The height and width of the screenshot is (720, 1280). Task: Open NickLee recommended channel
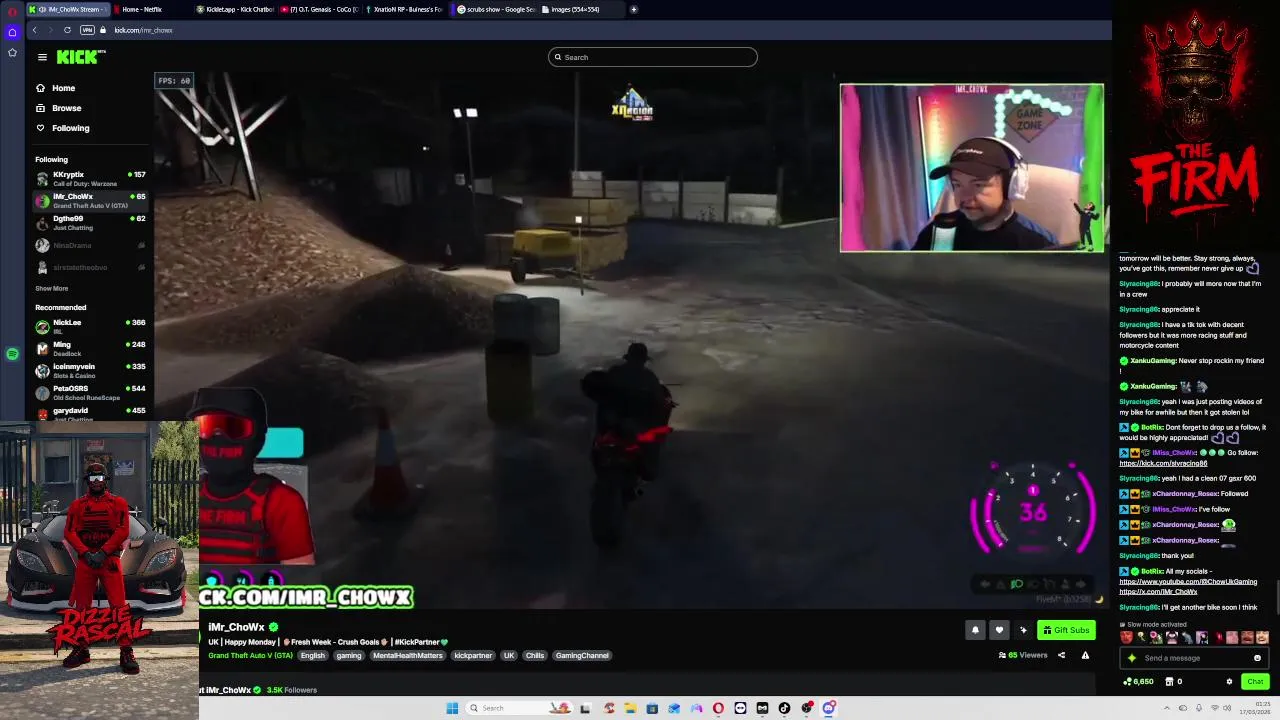90,327
